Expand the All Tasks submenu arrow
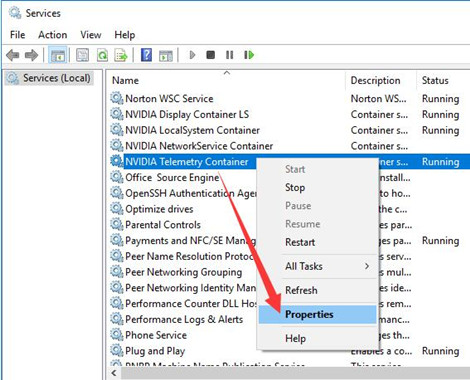This screenshot has width=470, height=380. (367, 266)
